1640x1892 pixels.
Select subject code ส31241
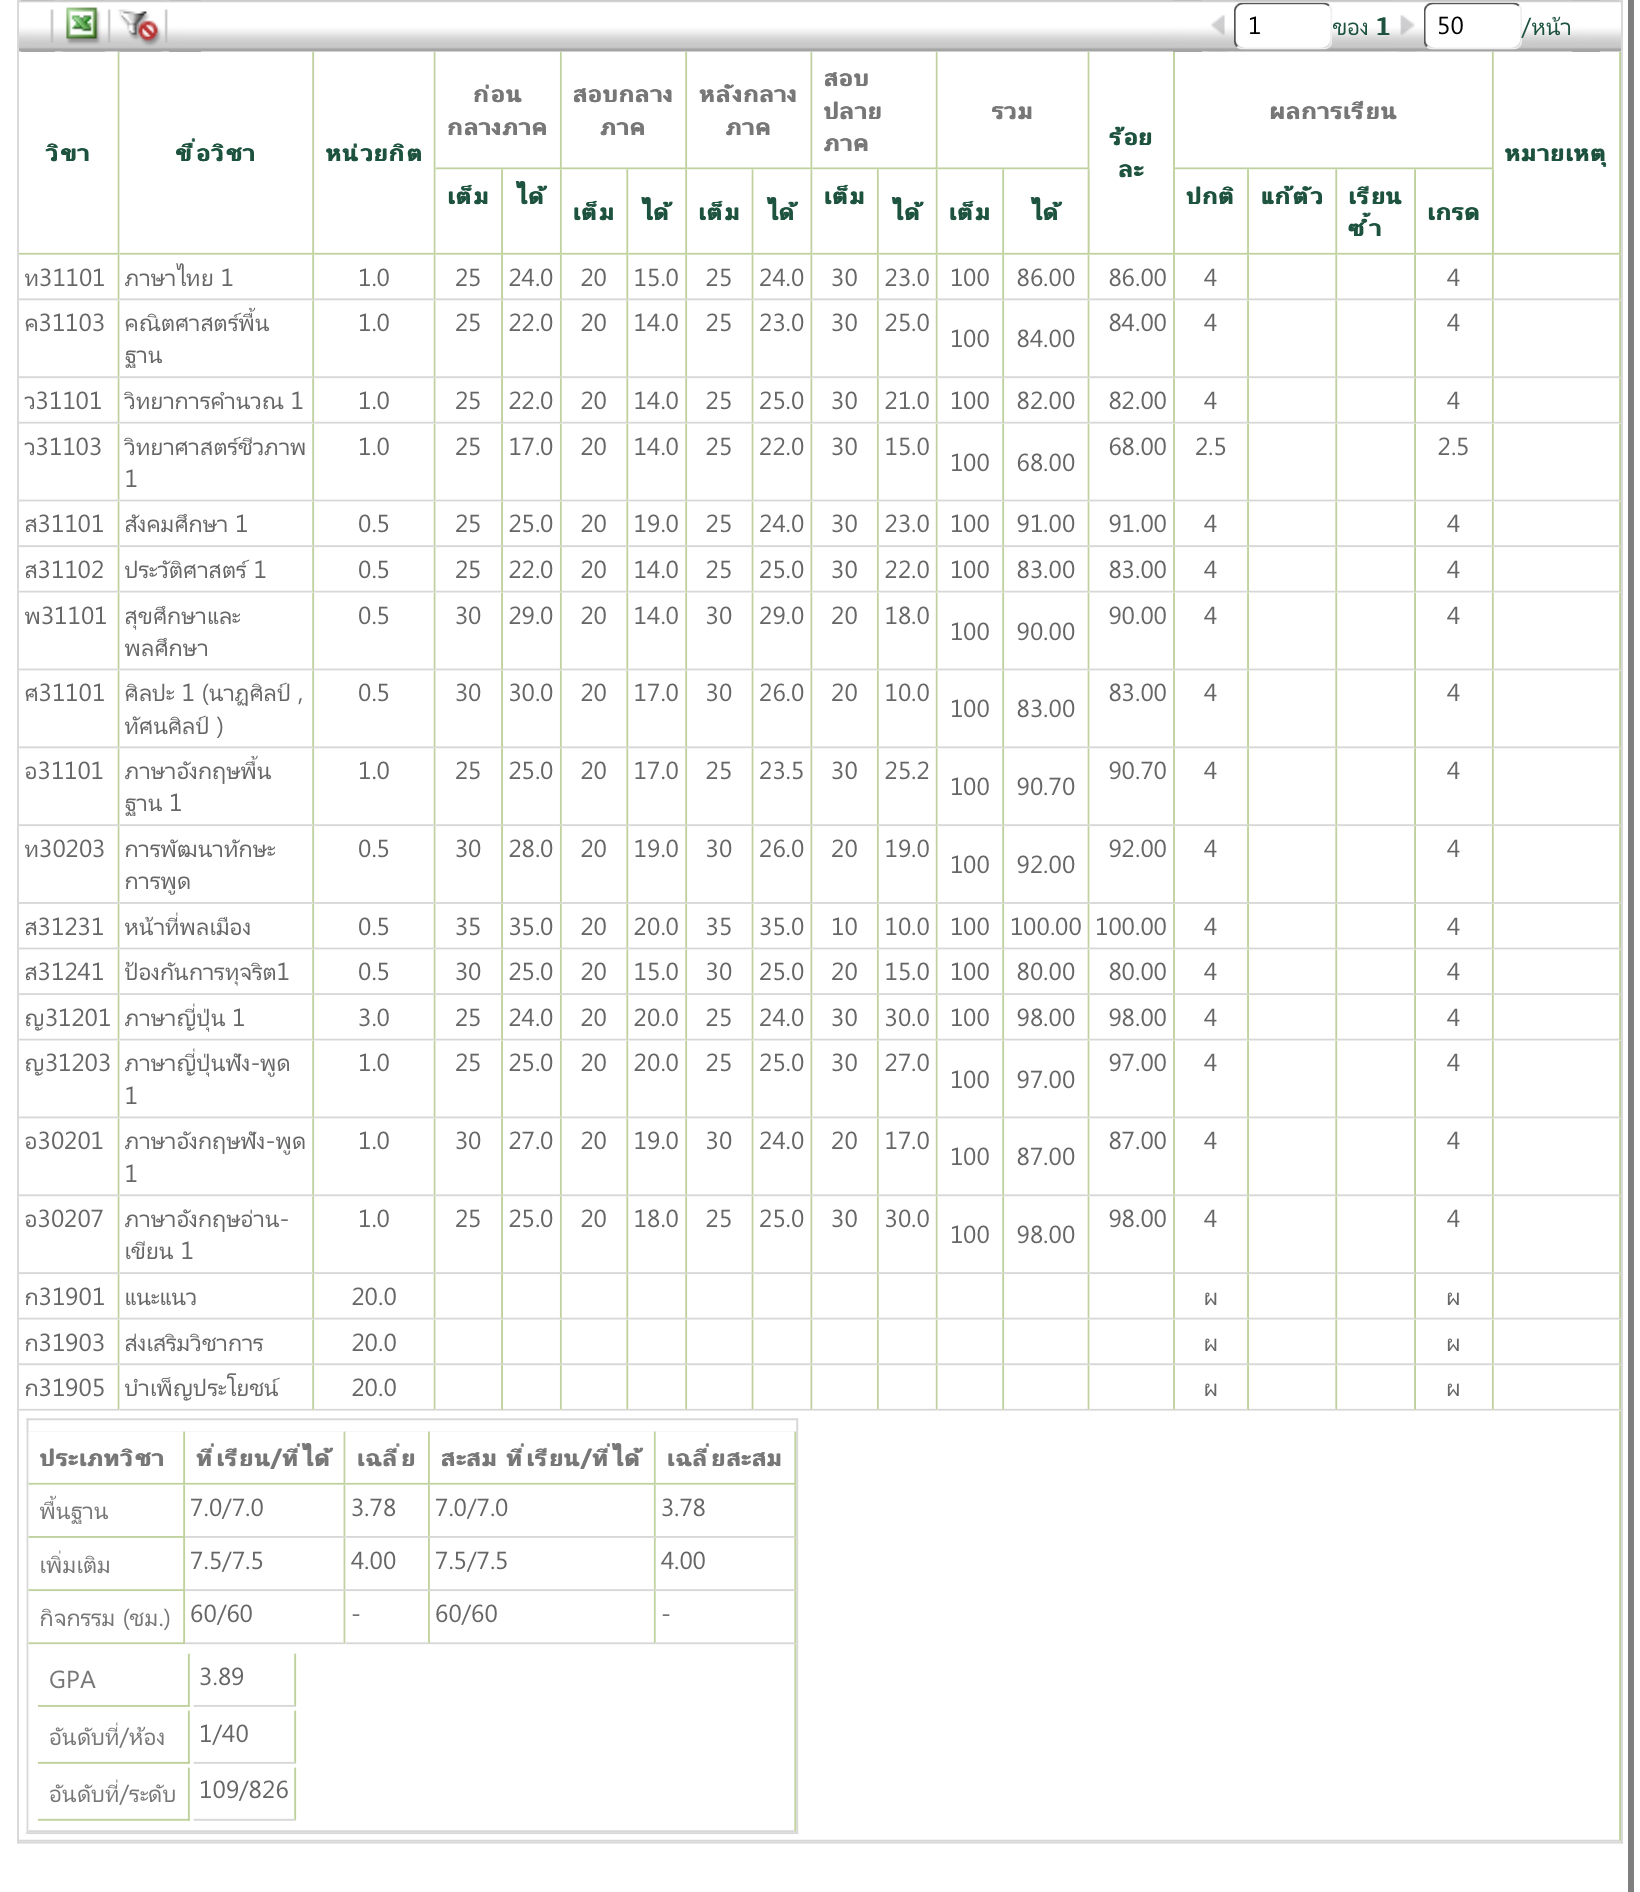point(64,972)
